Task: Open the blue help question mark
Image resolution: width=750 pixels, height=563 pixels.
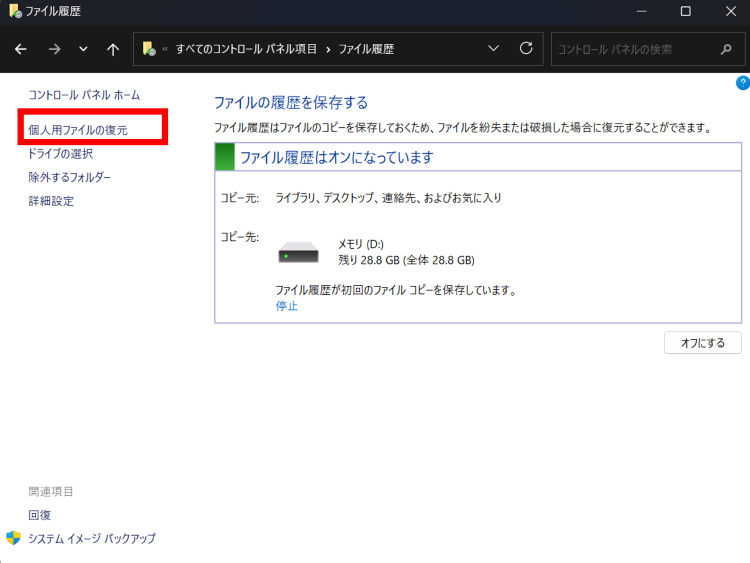Action: point(742,83)
